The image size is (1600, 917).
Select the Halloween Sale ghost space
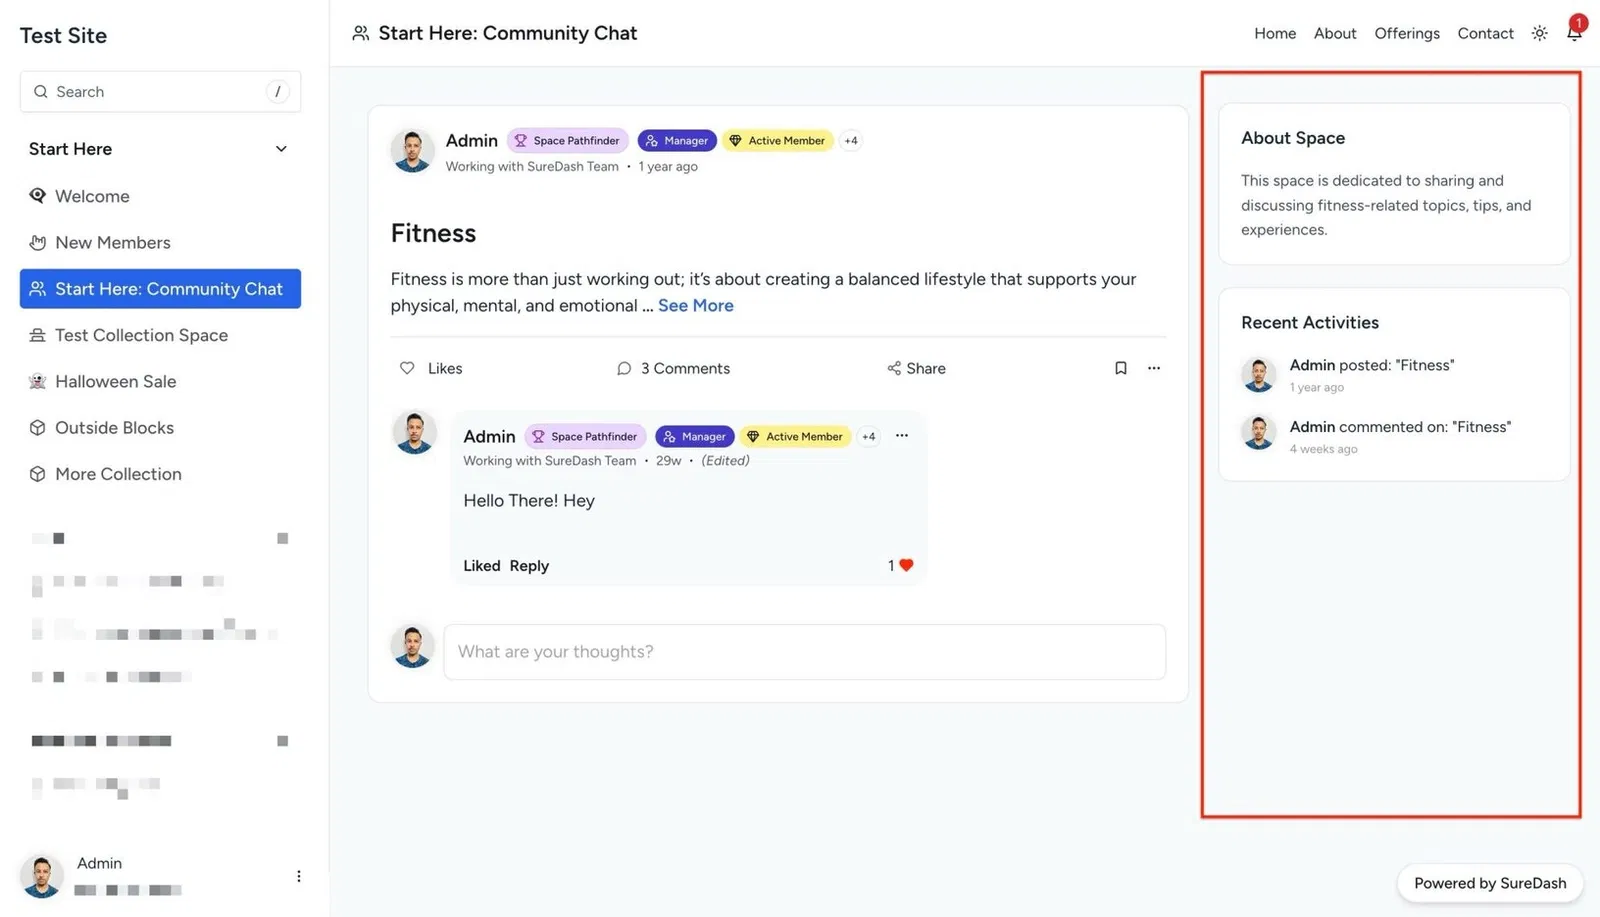pos(115,381)
